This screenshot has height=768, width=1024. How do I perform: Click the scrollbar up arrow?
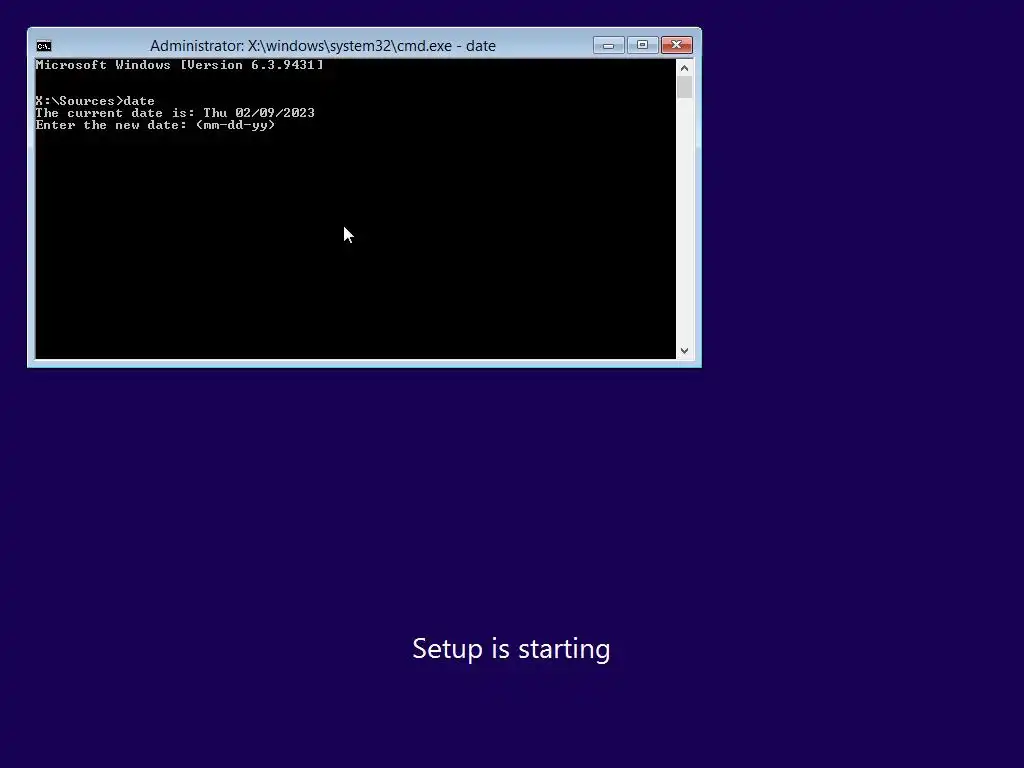tap(684, 68)
